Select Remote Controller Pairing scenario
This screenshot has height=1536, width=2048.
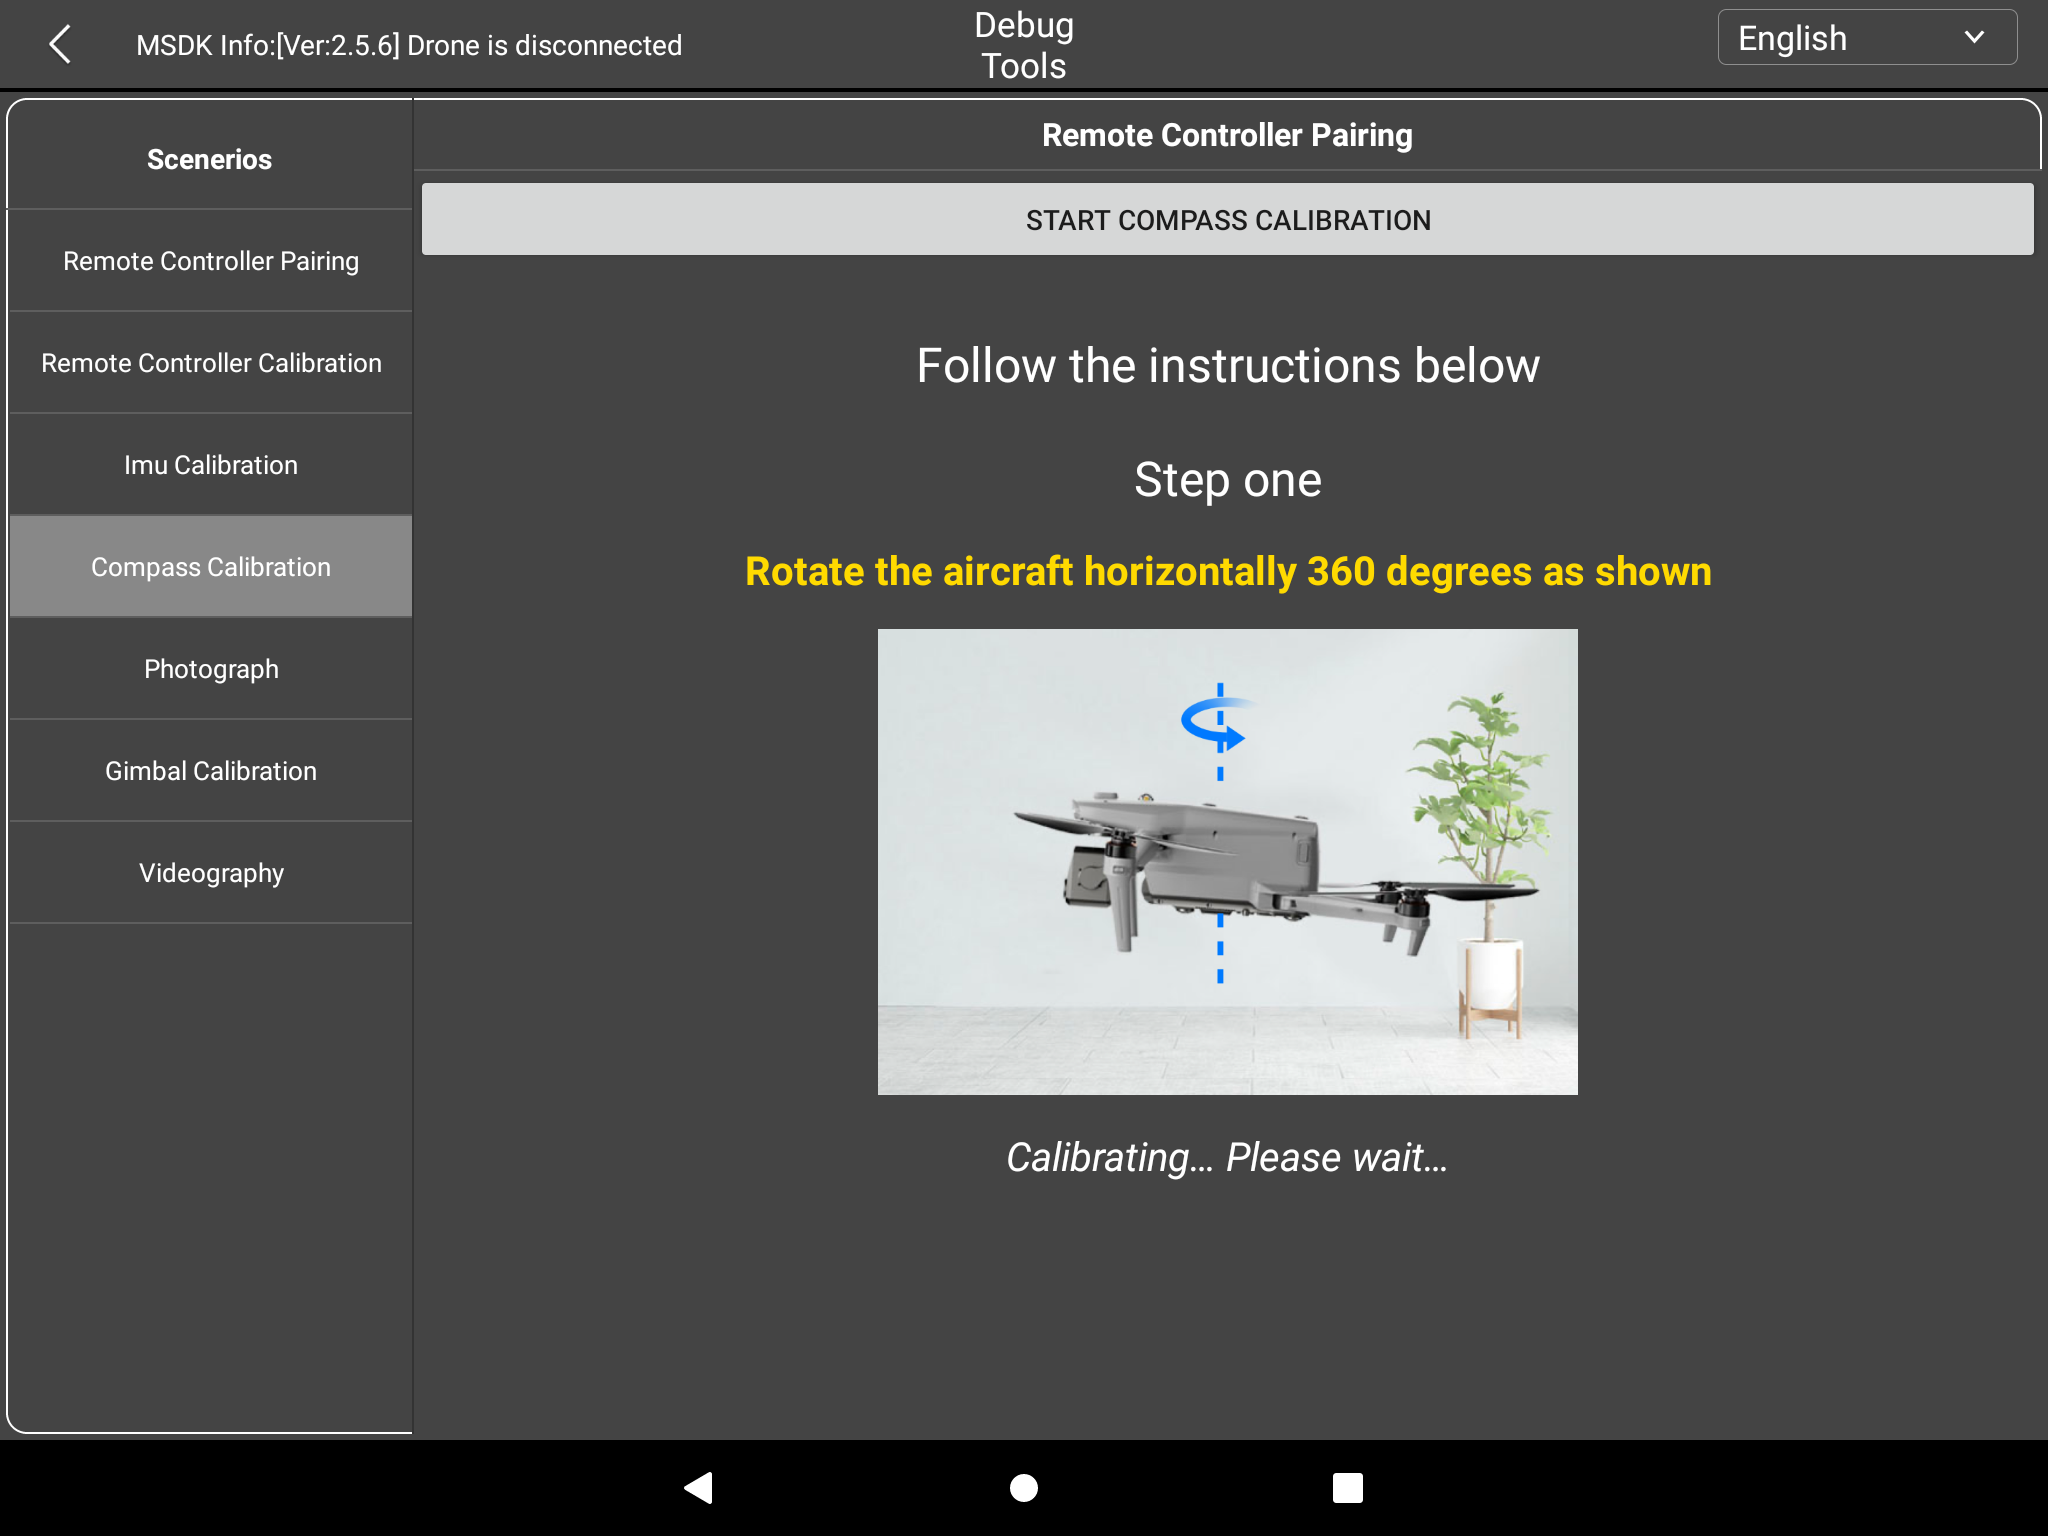click(210, 260)
